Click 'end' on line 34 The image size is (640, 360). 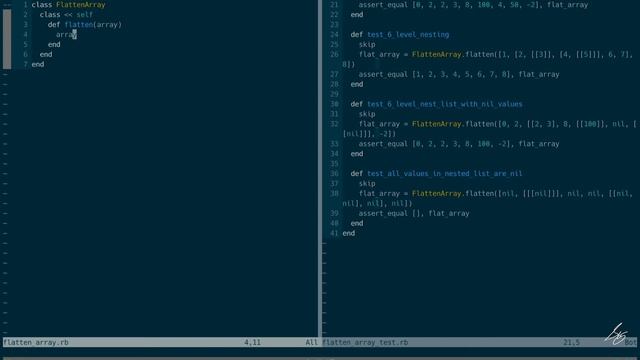pyautogui.click(x=357, y=154)
